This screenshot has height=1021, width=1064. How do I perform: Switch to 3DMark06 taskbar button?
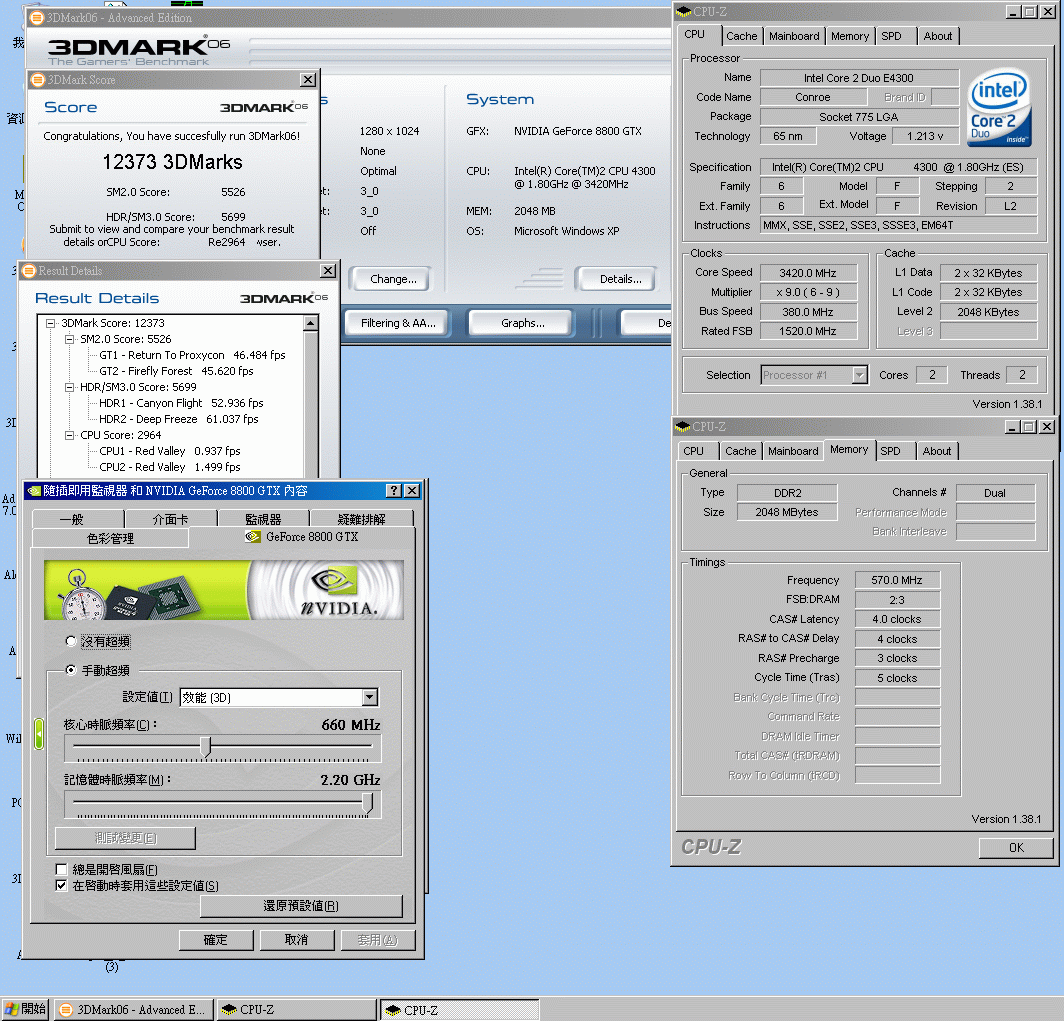(x=134, y=1009)
